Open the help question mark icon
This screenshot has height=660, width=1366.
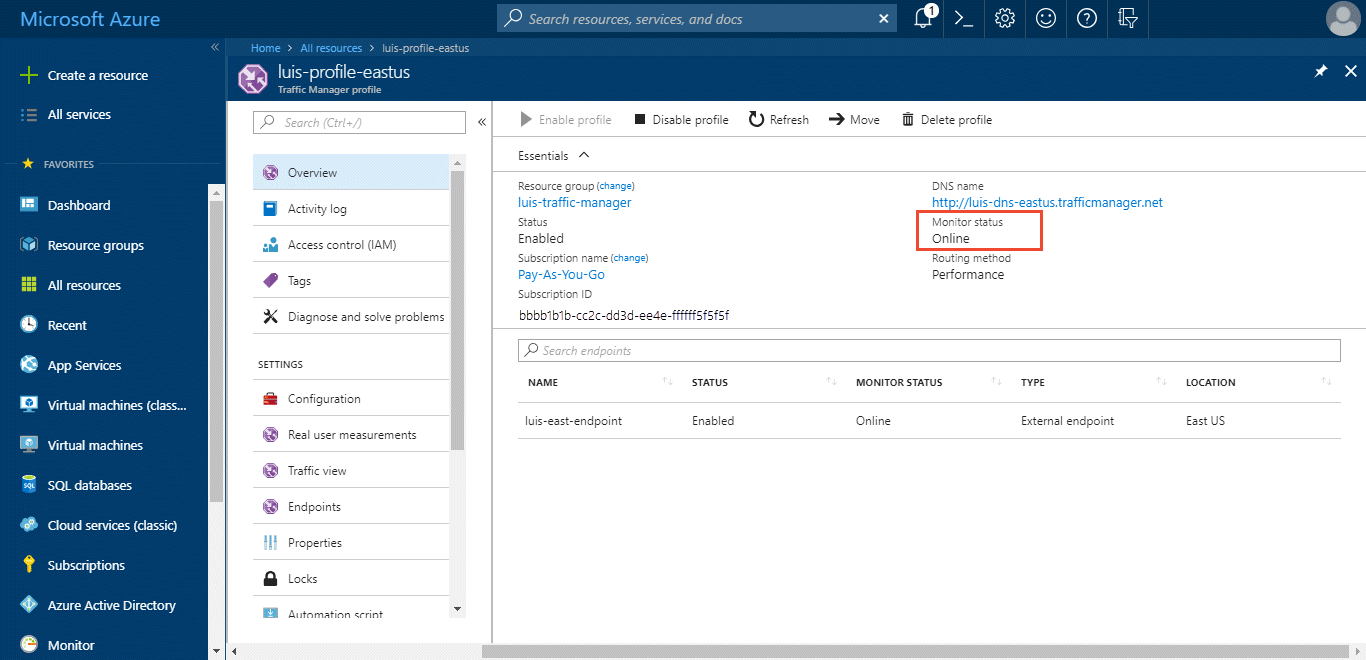[x=1087, y=18]
